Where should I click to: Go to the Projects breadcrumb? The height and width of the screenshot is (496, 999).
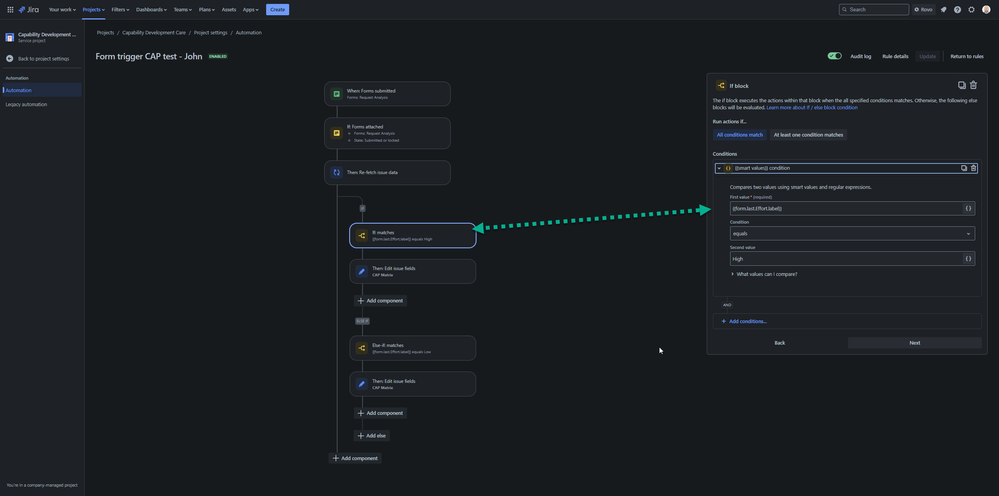pyautogui.click(x=105, y=32)
